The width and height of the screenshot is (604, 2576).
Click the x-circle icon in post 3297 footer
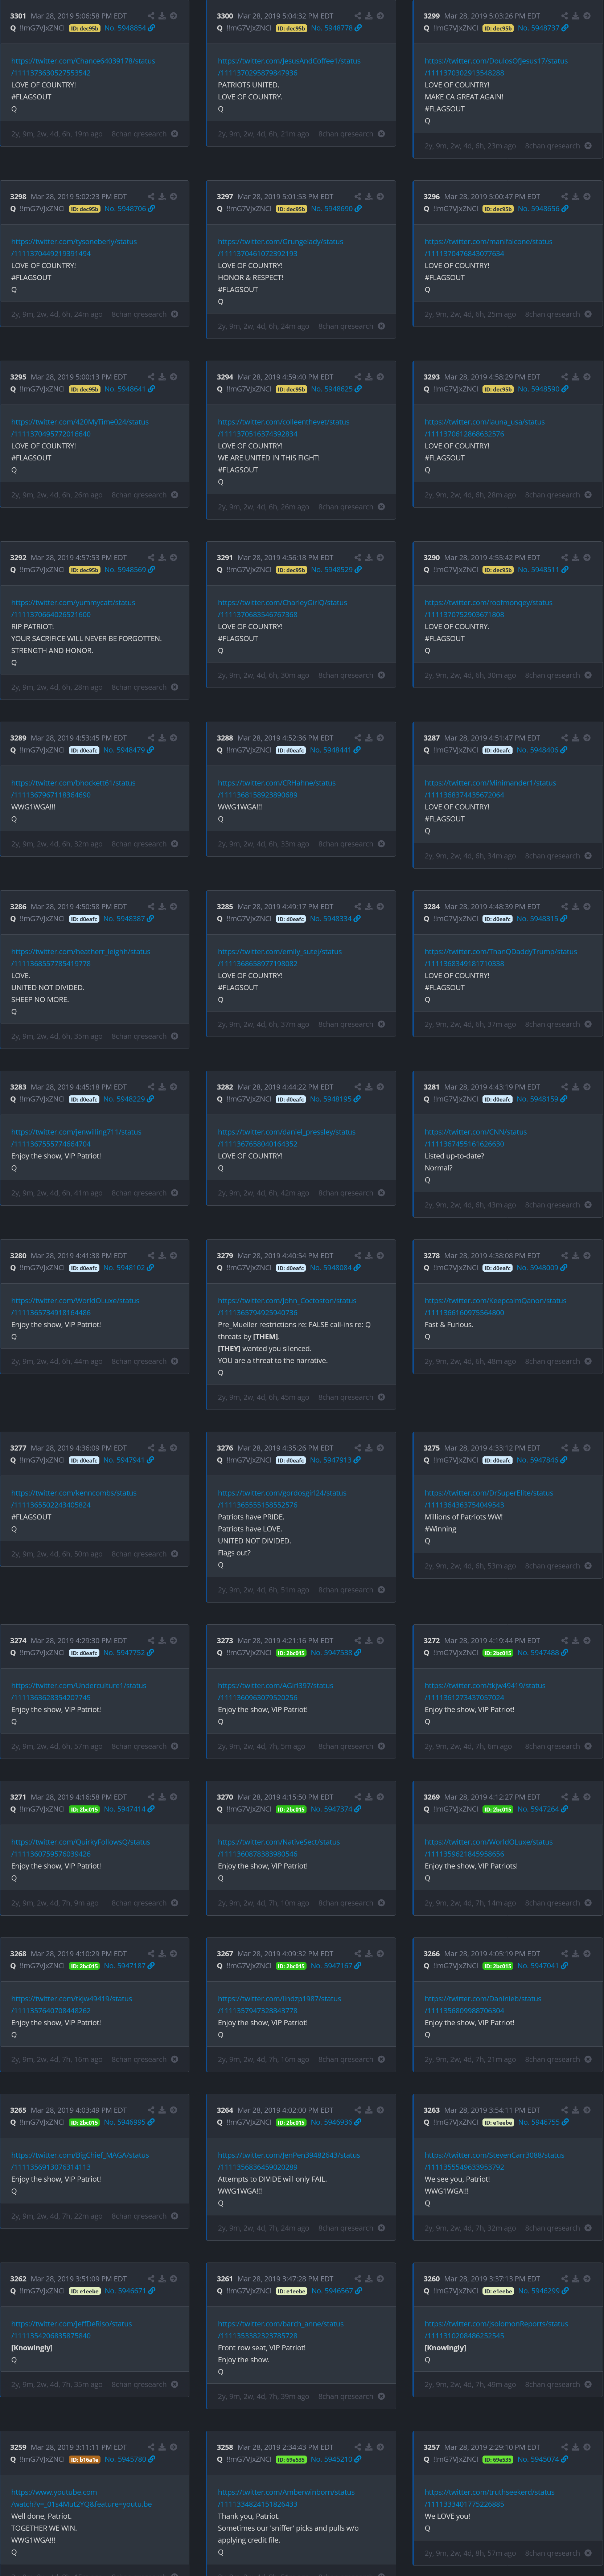[x=381, y=326]
